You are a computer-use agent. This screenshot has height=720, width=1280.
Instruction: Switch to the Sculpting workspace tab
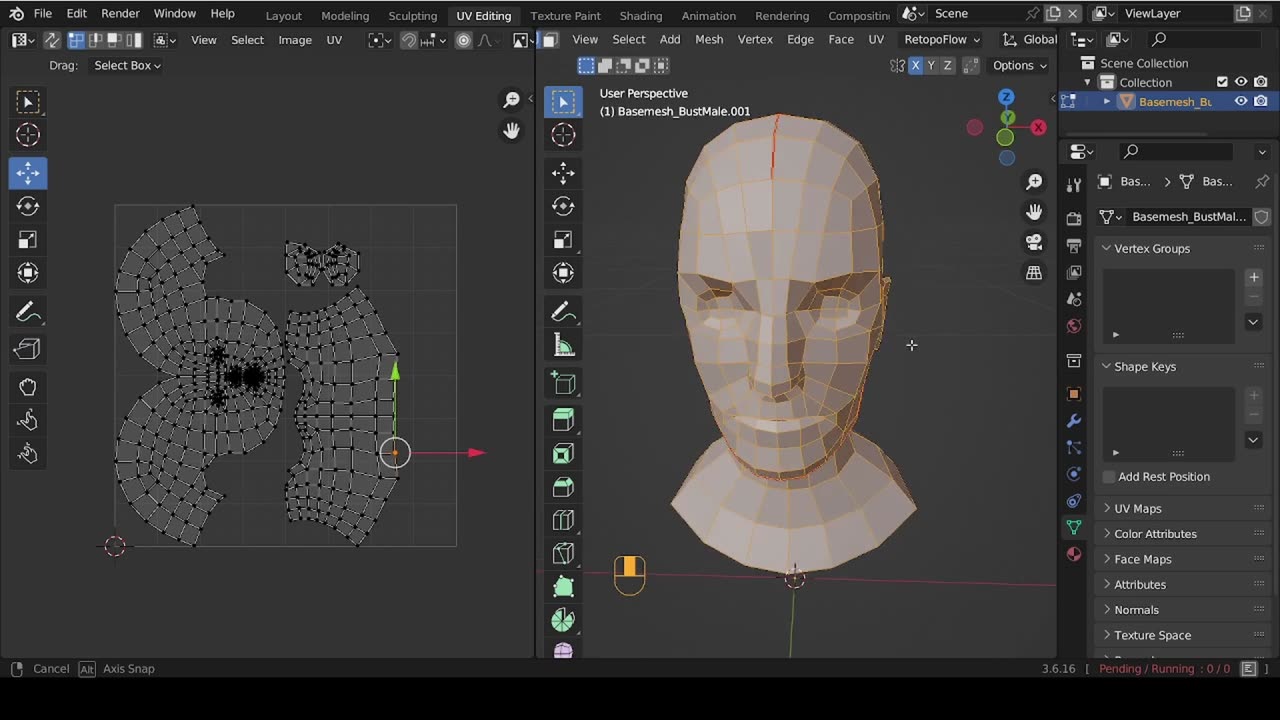[x=413, y=15]
